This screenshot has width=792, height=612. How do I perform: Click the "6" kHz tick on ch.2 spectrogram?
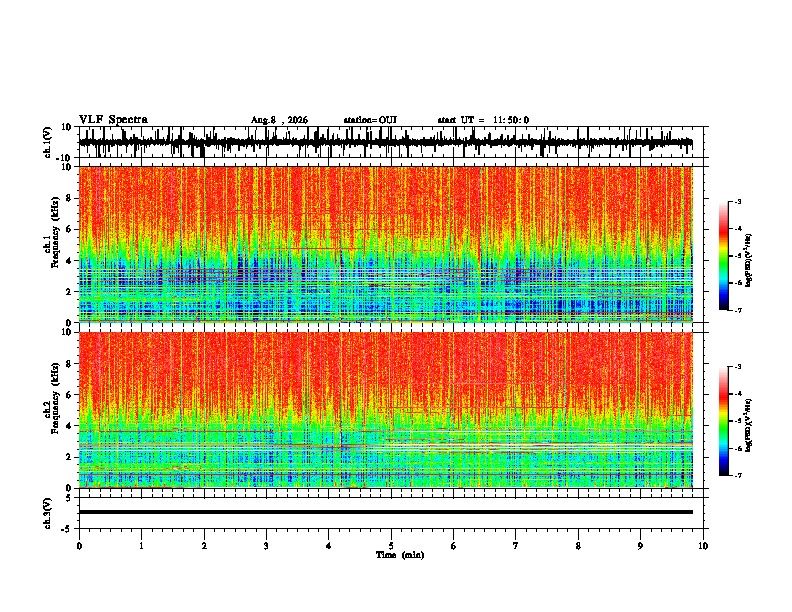[x=69, y=395]
